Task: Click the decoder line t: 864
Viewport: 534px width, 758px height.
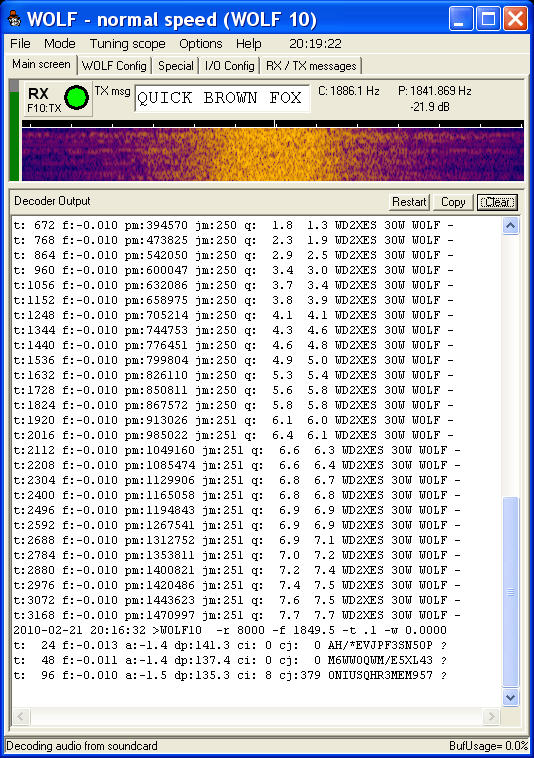Action: [x=233, y=255]
